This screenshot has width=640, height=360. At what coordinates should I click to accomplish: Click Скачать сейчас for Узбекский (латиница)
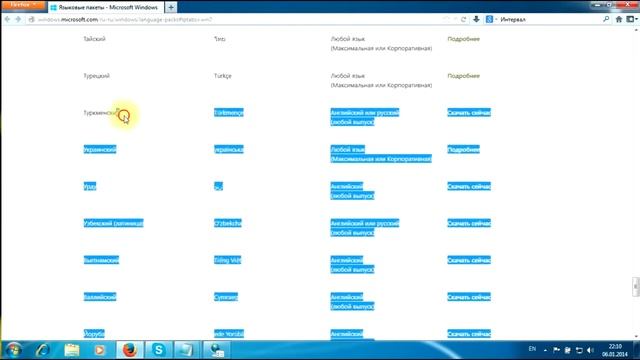click(469, 223)
